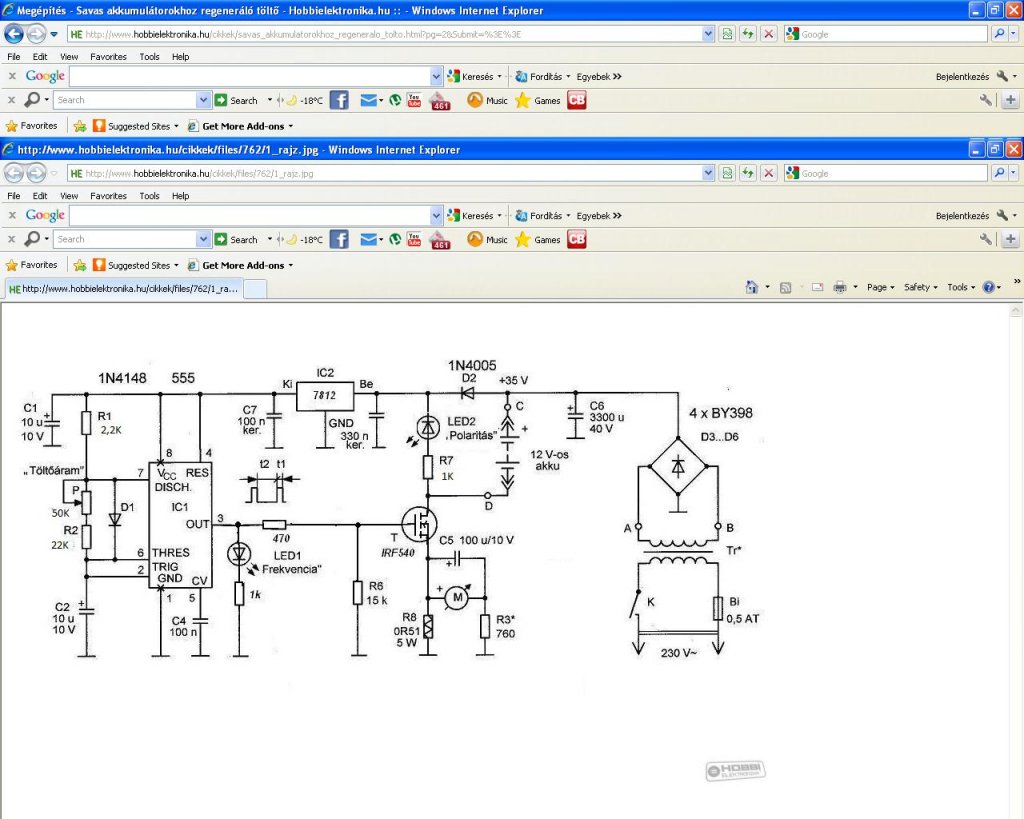The height and width of the screenshot is (819, 1024).
Task: Open Tools dropdown in the command bar
Action: point(961,287)
